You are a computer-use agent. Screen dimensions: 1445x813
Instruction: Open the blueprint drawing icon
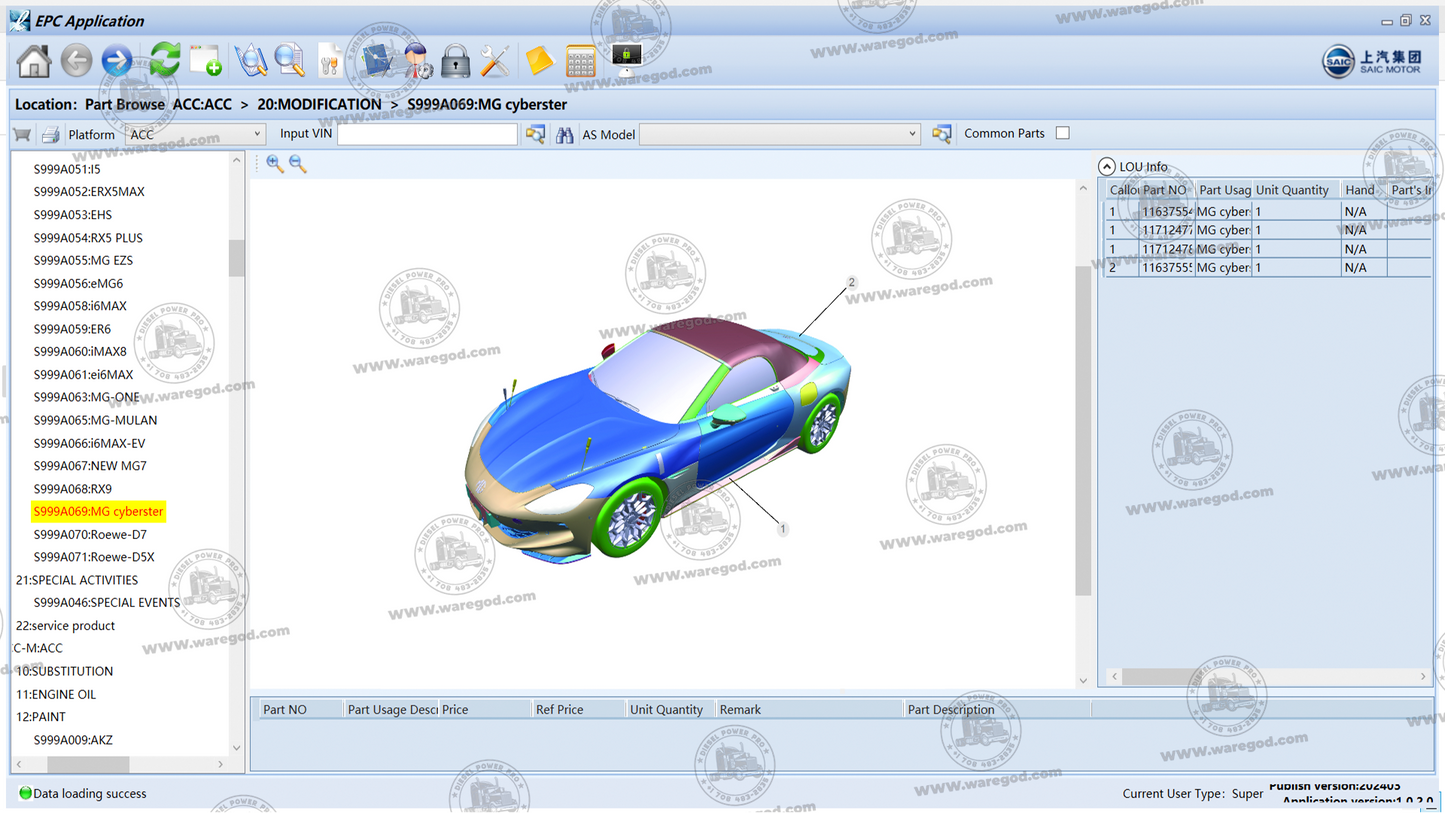377,61
